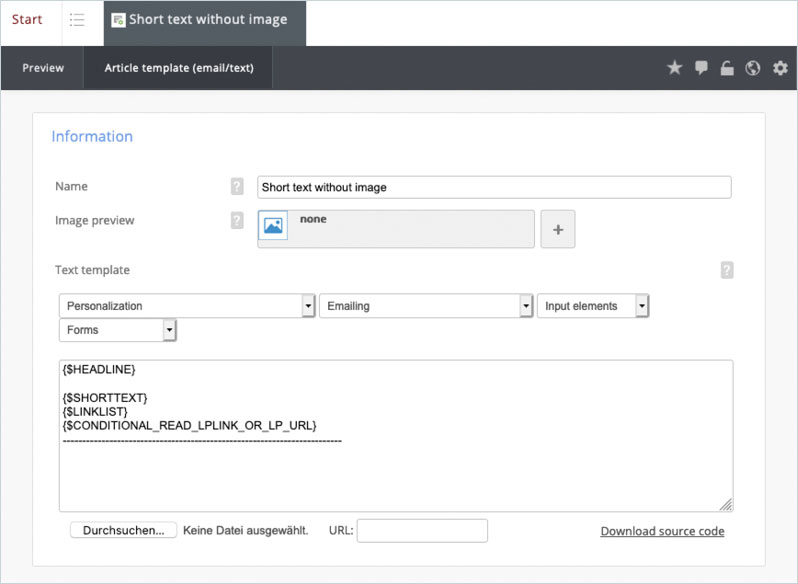Viewport: 798px width, 584px height.
Task: Open the comments speech bubble icon
Action: click(701, 68)
